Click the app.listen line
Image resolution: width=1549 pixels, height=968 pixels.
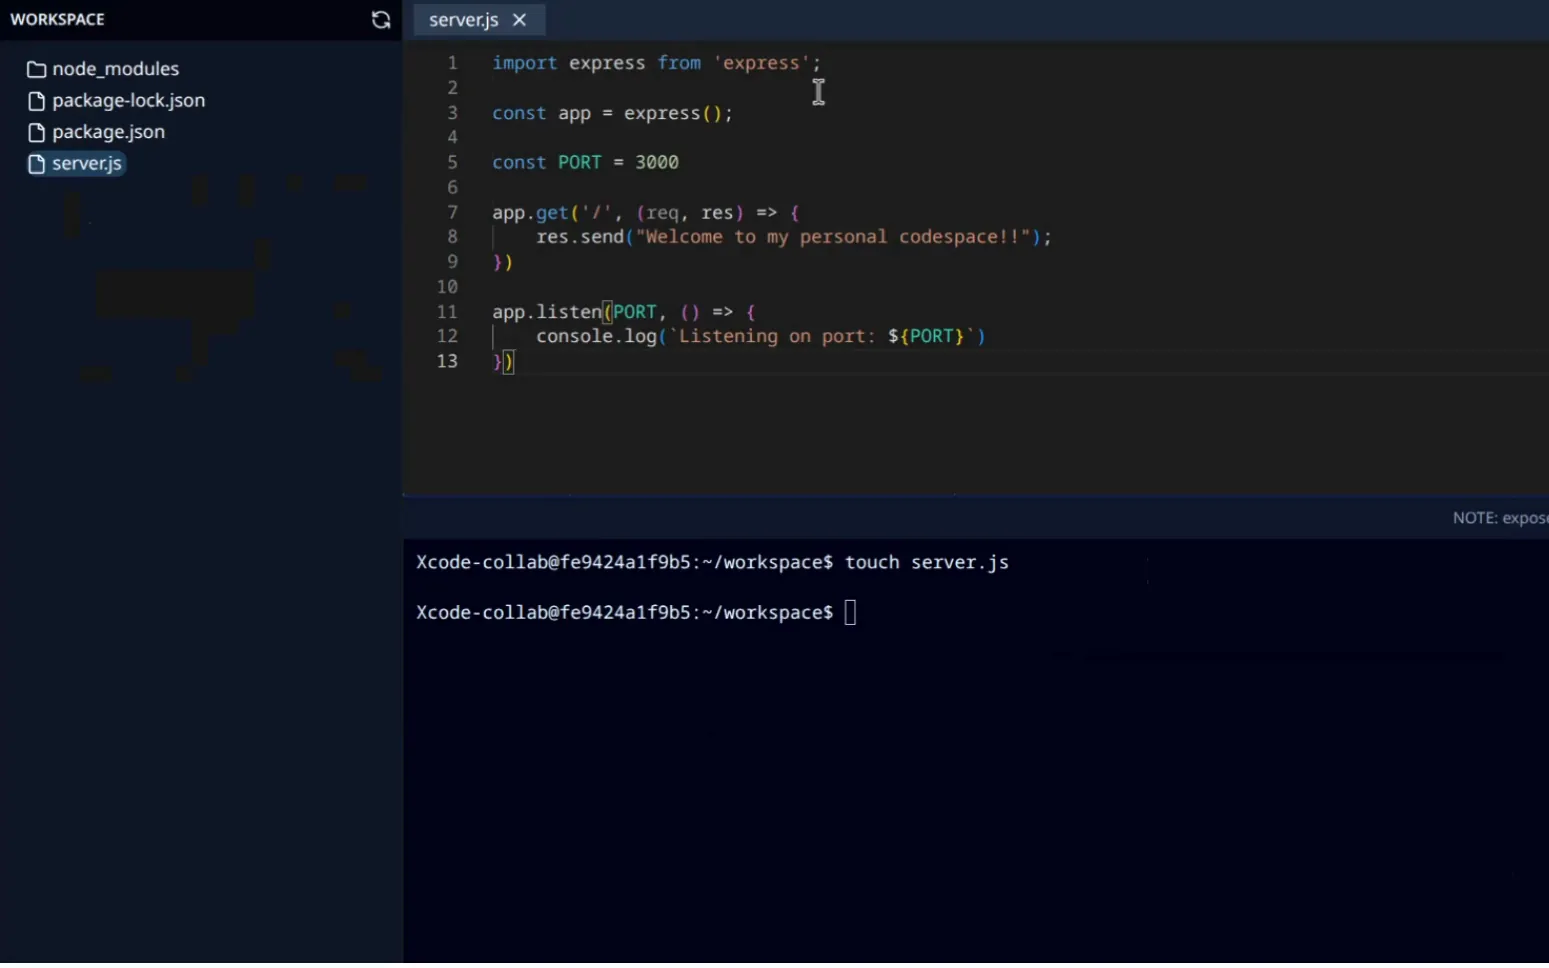624,312
